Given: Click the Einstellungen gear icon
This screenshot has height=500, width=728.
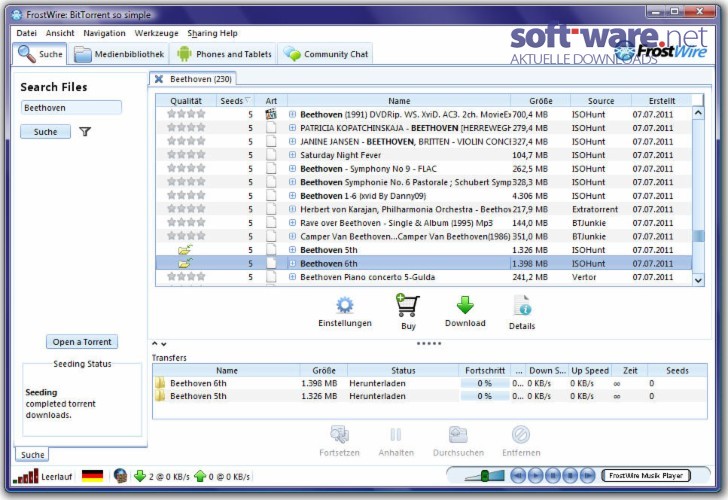Looking at the screenshot, I should coord(344,305).
